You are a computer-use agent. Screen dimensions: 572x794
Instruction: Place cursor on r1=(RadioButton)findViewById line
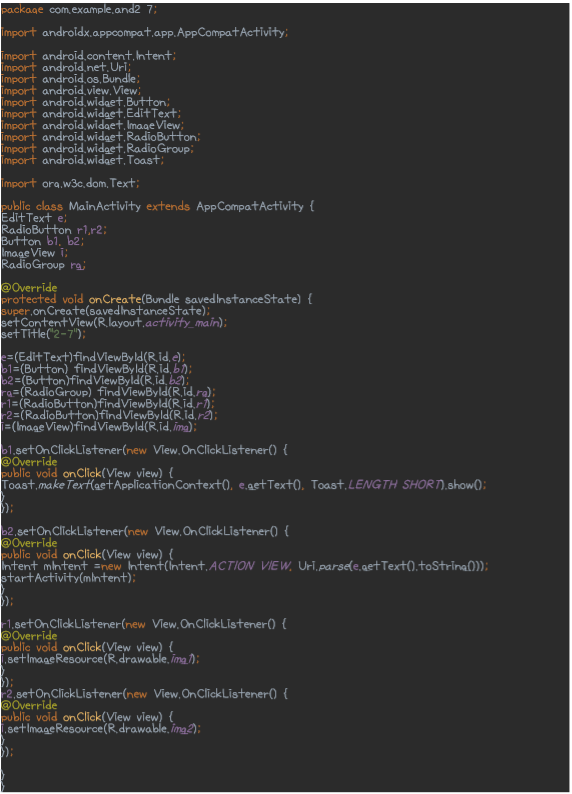pos(108,404)
